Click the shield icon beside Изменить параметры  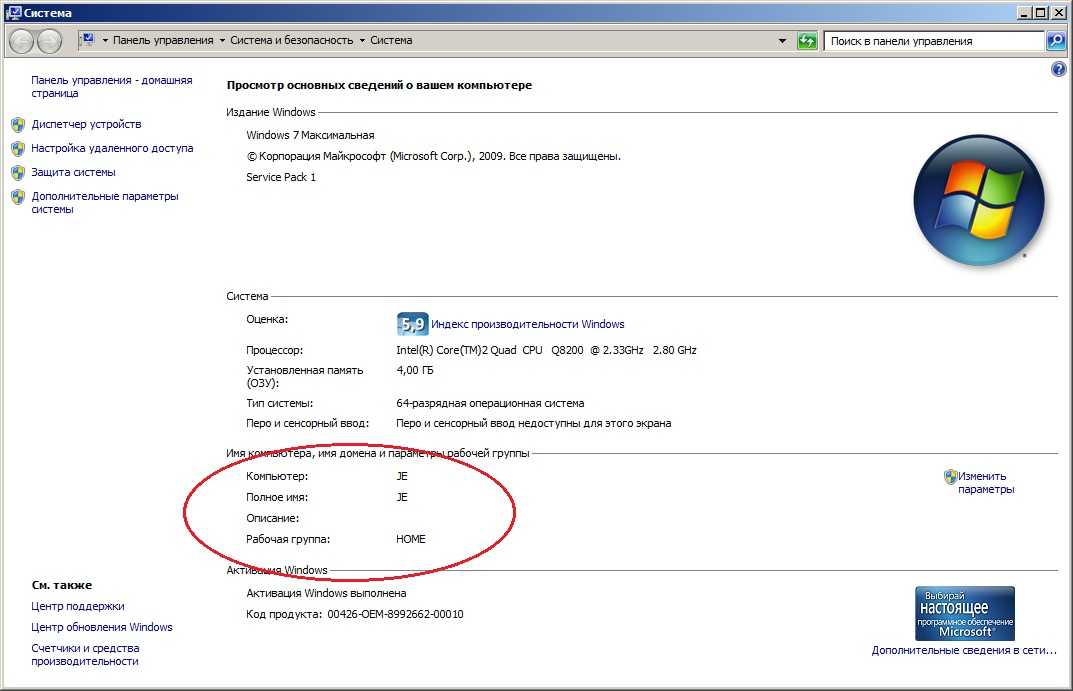tap(951, 476)
